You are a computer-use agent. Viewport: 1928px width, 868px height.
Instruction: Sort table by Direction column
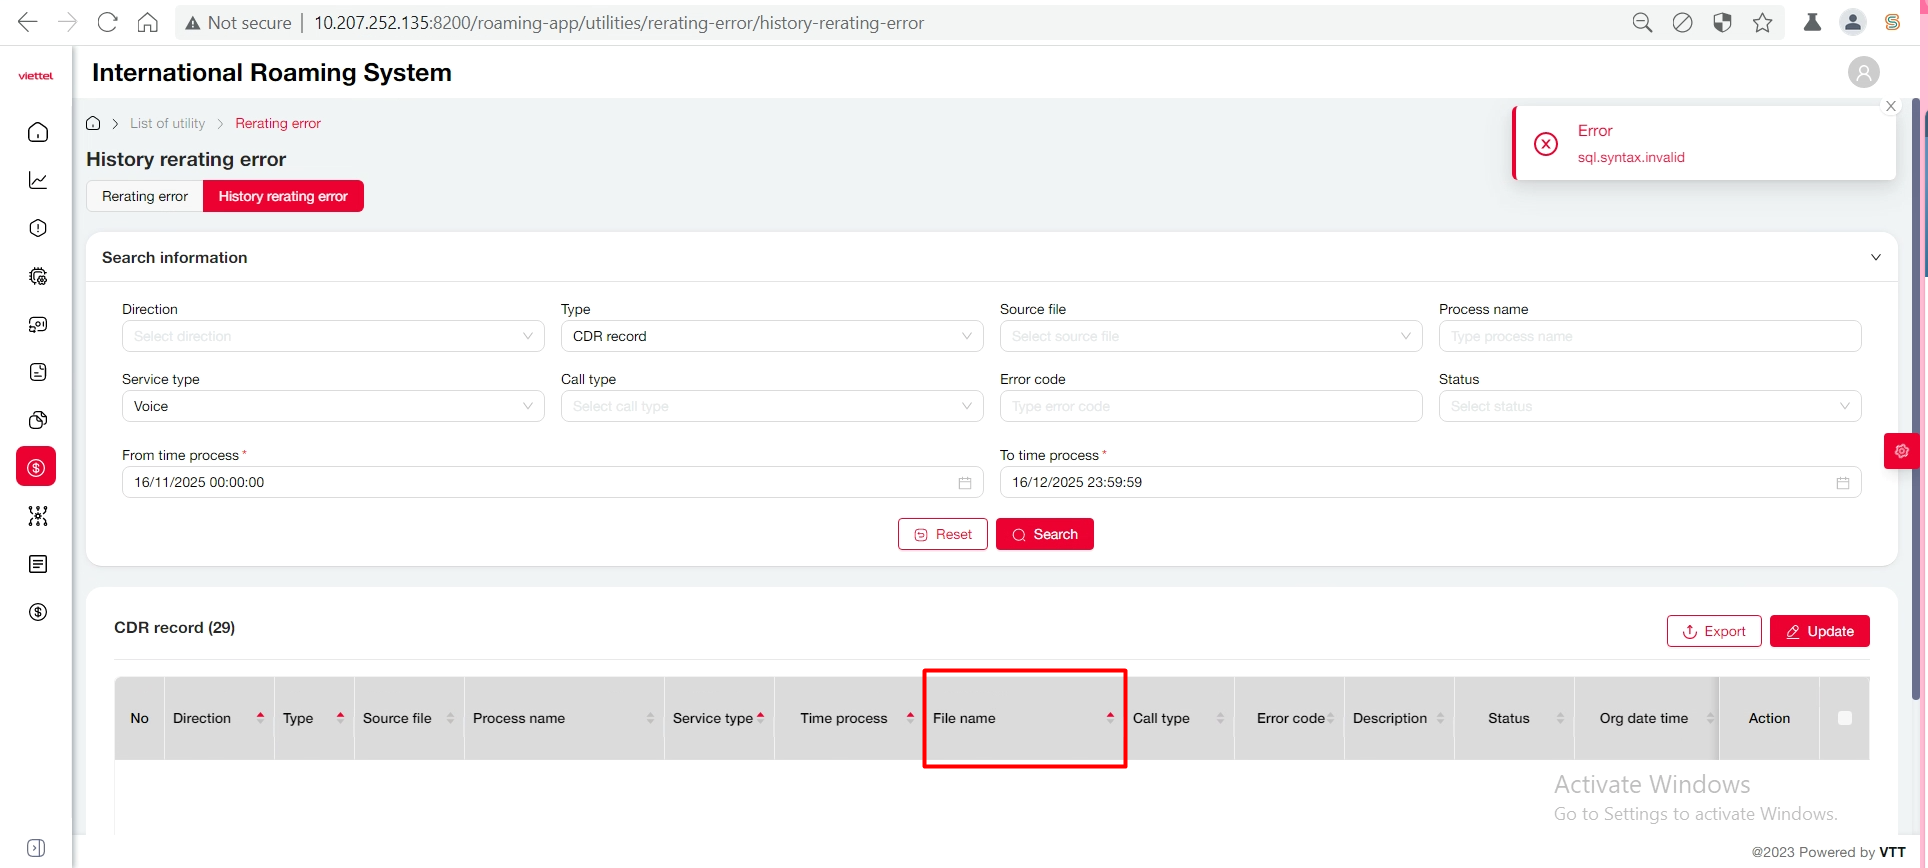[x=260, y=718]
